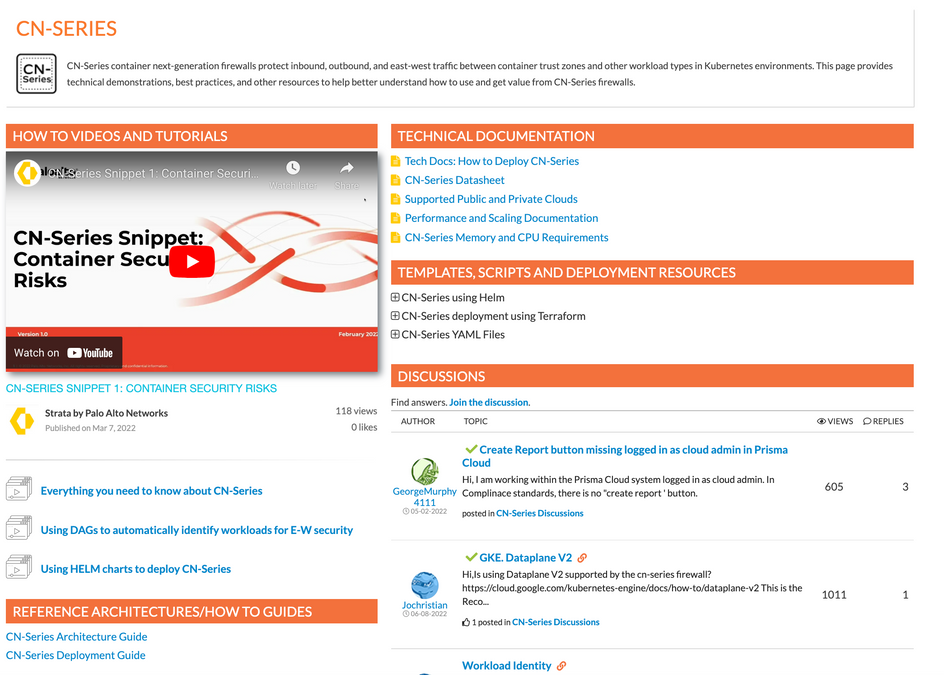The width and height of the screenshot is (944, 675).
Task: Open Using DAGs to automatically identify workloads link
Action: tap(197, 530)
